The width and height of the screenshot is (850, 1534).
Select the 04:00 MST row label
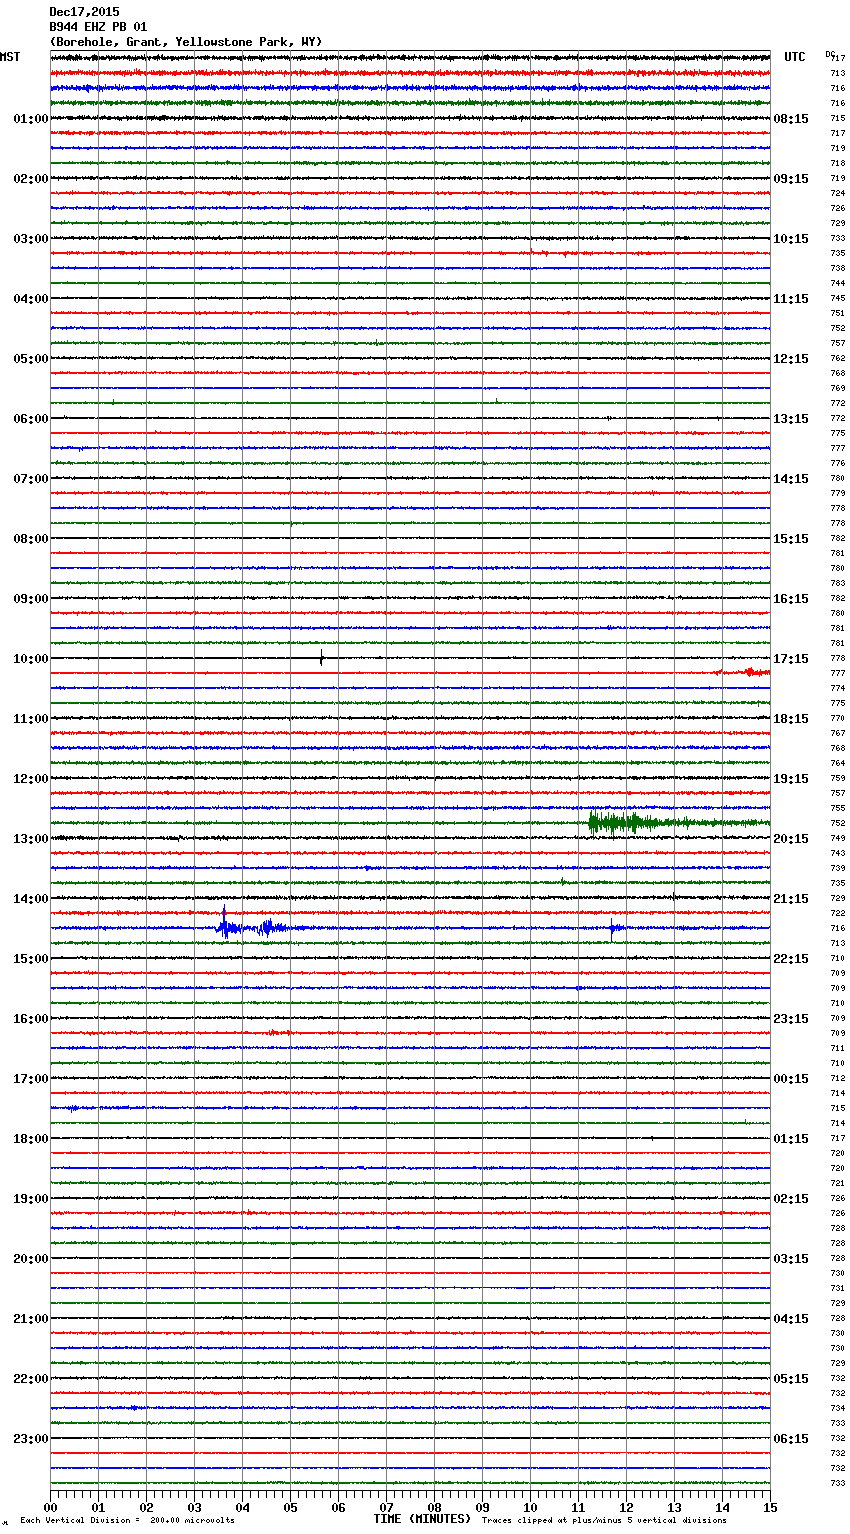31,299
